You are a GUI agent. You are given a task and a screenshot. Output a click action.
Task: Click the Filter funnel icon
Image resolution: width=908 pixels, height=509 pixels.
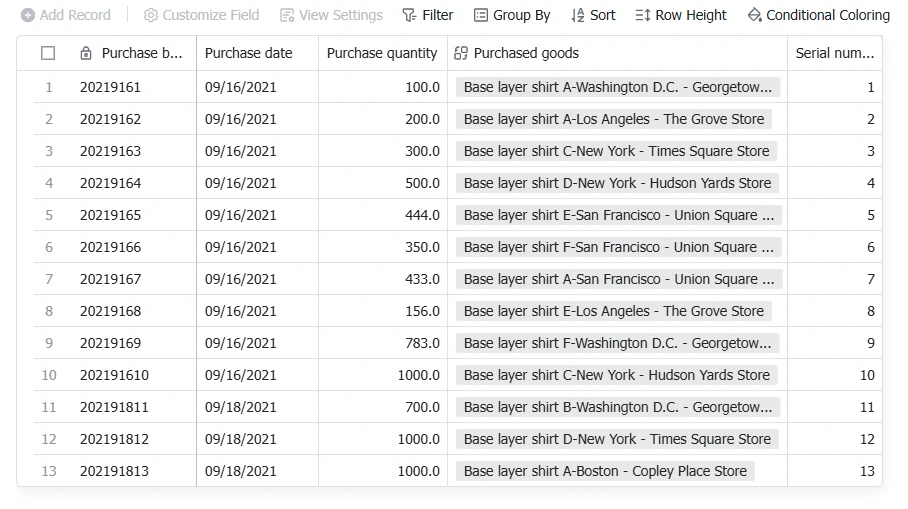coord(409,15)
